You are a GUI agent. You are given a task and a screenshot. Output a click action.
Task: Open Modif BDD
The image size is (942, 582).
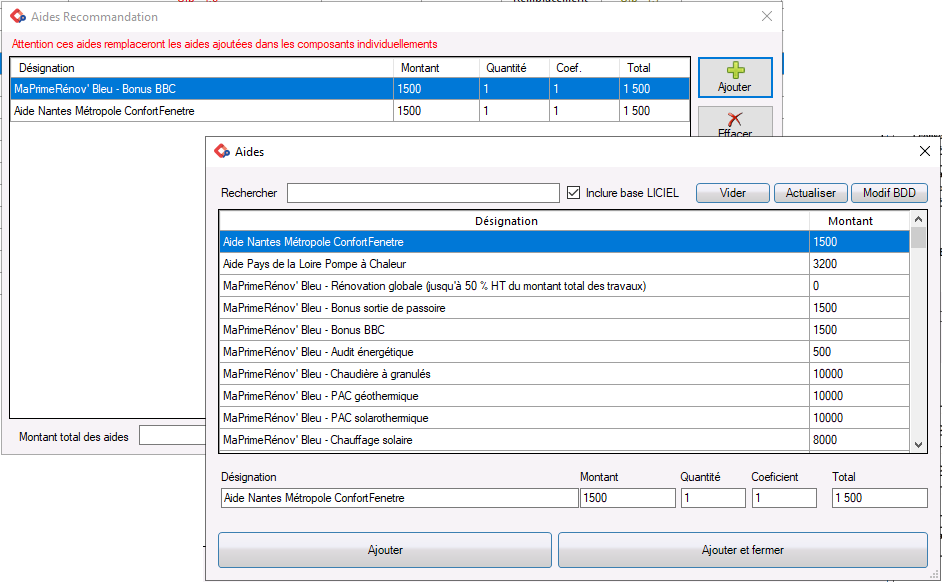(x=889, y=192)
